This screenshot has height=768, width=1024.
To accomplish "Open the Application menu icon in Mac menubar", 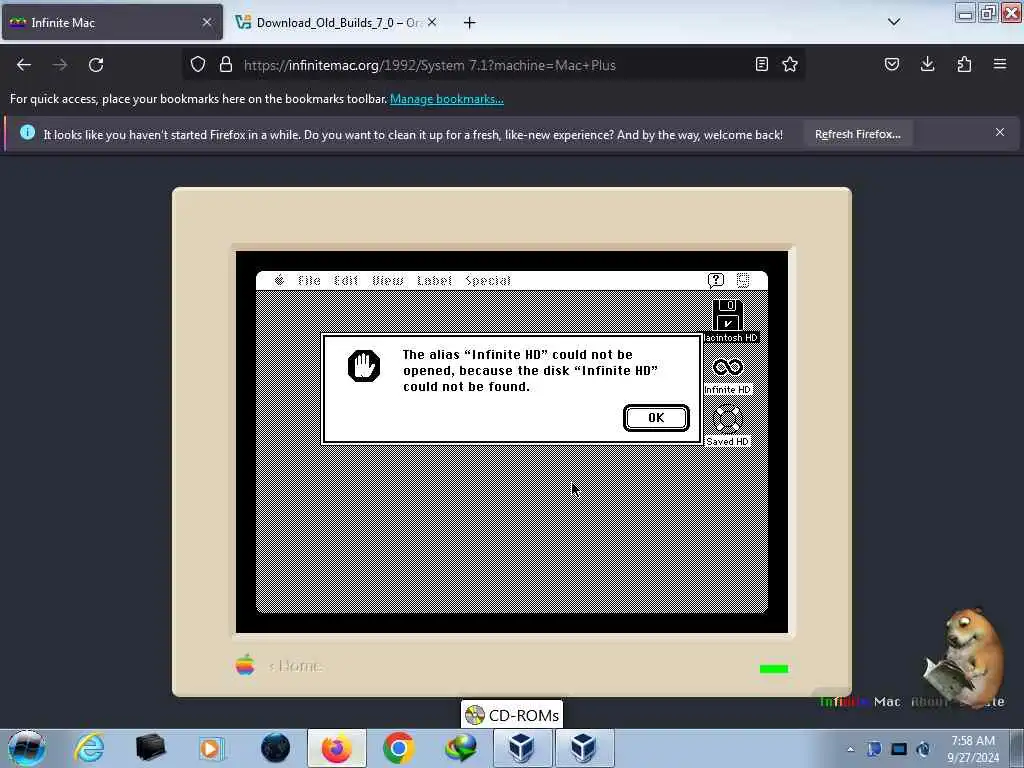I will 743,280.
